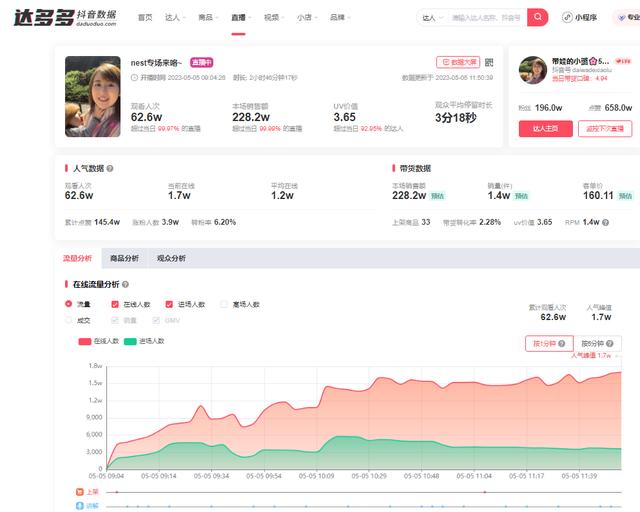Click the help icon beside 人气数据

(x=110, y=169)
